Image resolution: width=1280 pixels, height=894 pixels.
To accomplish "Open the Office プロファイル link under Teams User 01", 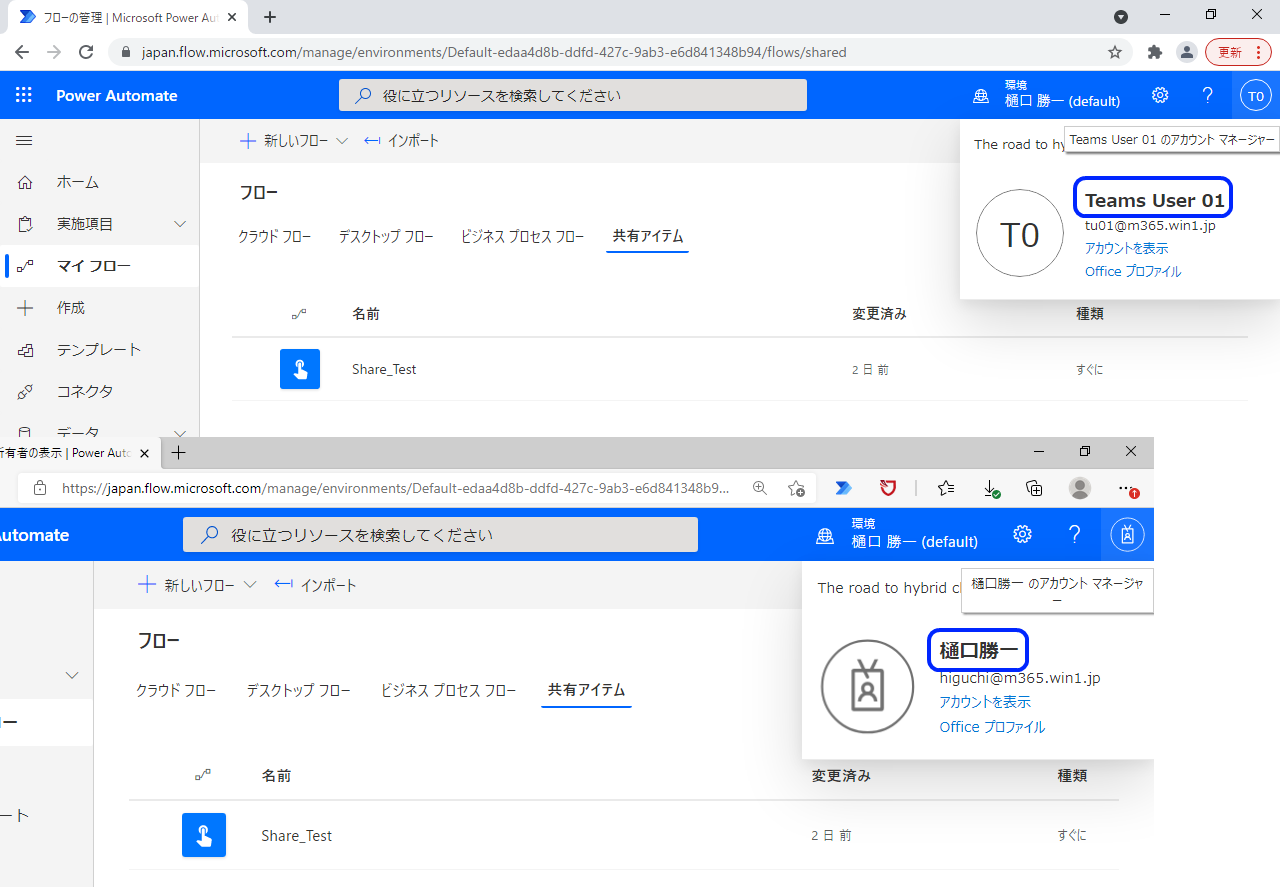I will 1133,271.
